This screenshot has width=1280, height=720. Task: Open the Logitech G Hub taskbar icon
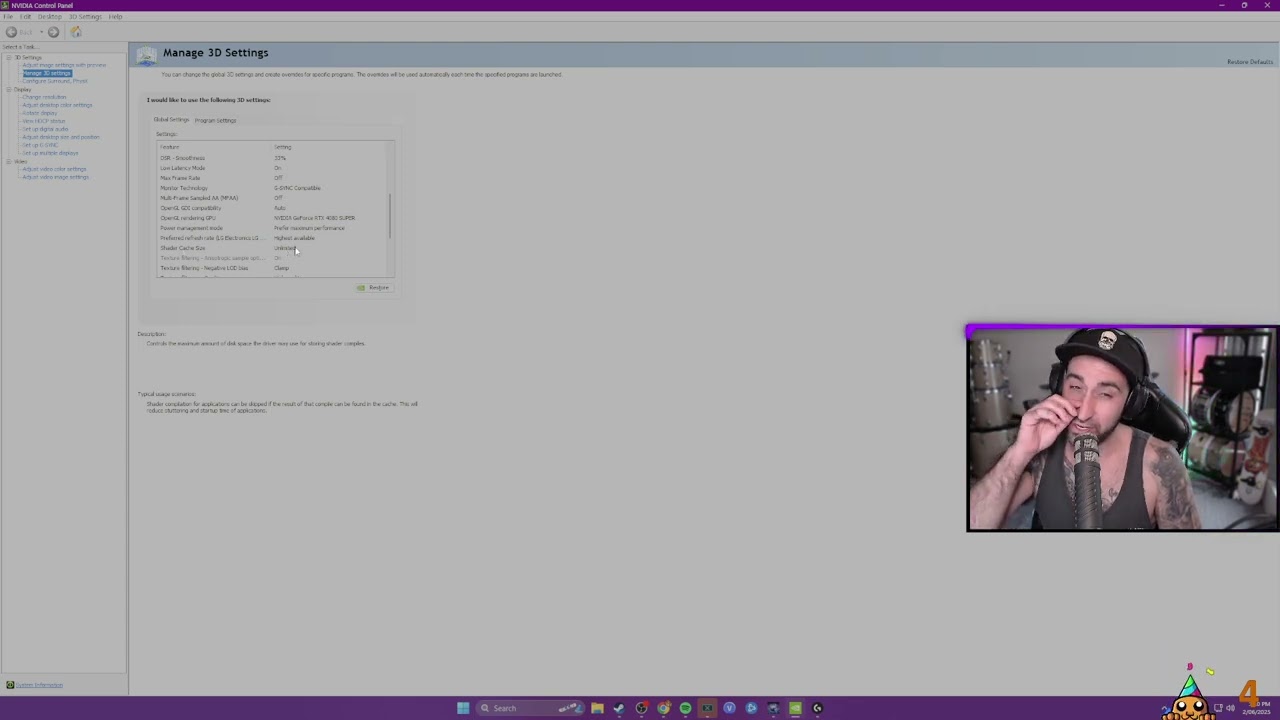pyautogui.click(x=817, y=708)
